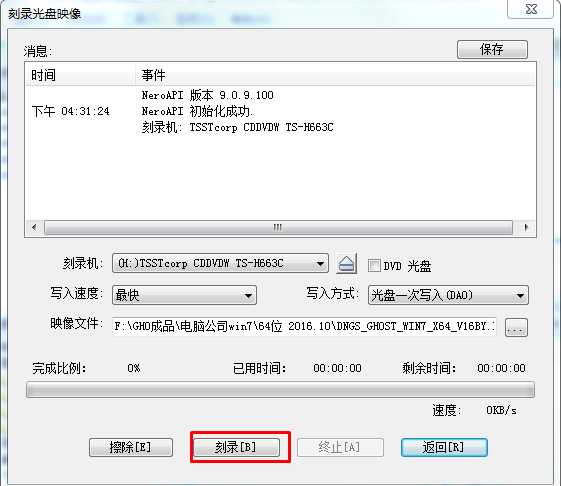Select the NeroAPI 初始化成功 log entry
Screen dimensions: 561x486
point(197,112)
